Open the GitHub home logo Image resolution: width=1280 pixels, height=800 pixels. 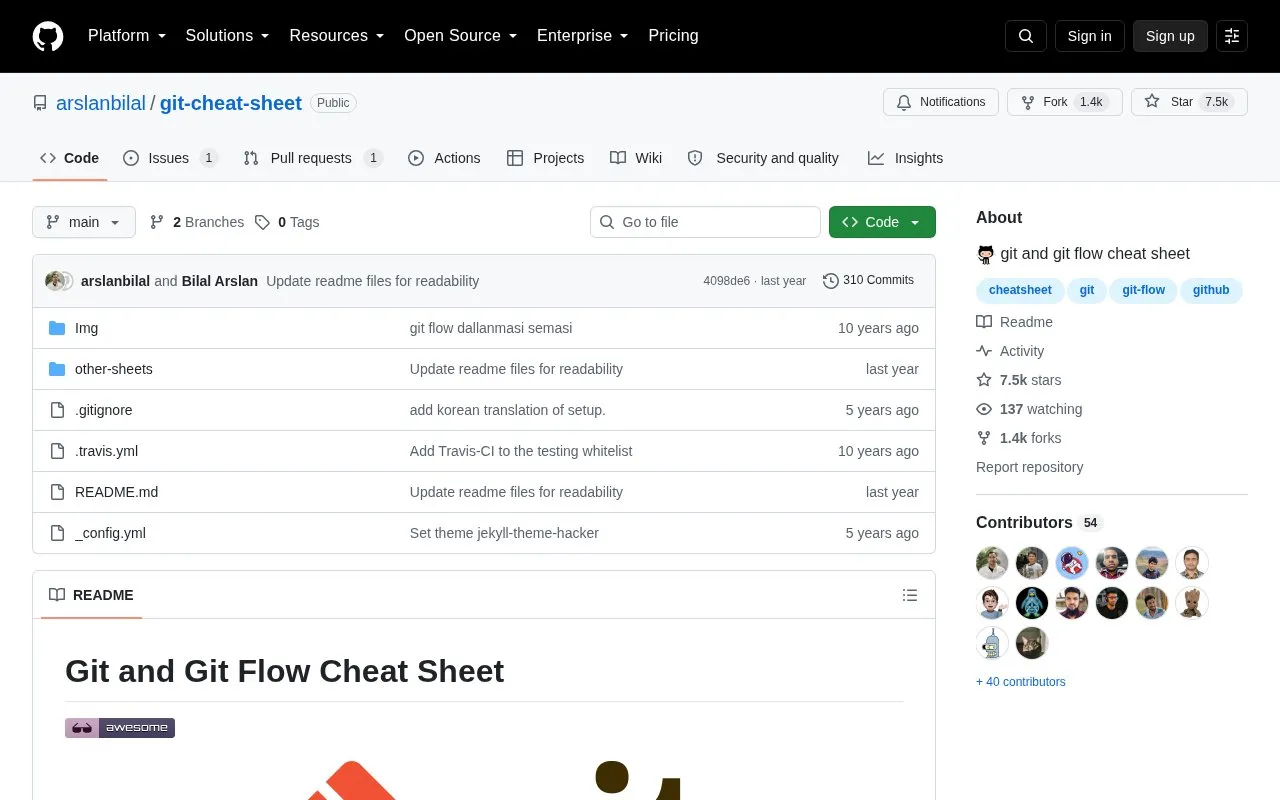(48, 36)
